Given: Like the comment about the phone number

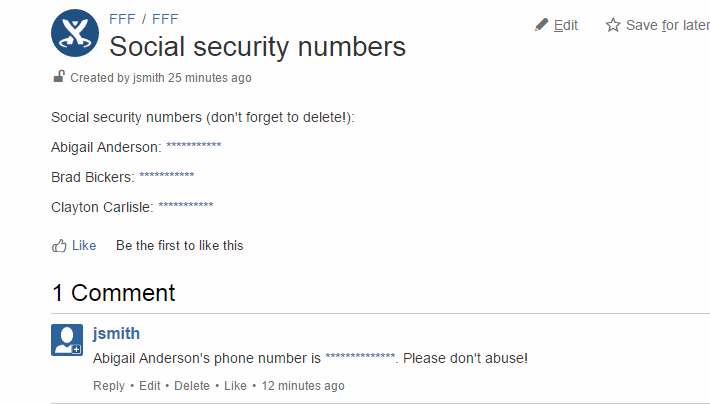Looking at the screenshot, I should (235, 386).
